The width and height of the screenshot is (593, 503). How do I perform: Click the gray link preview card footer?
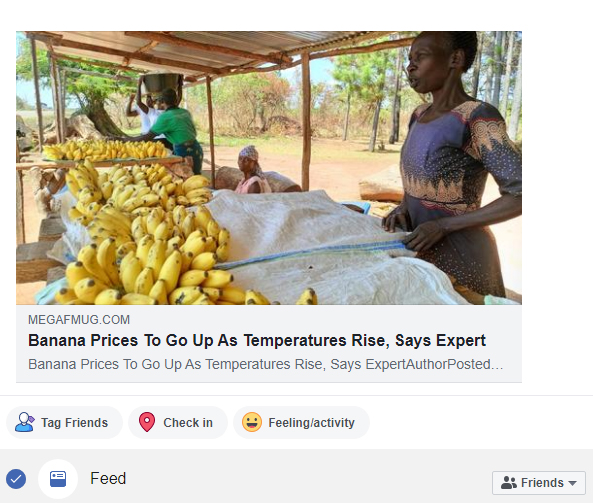pos(269,343)
